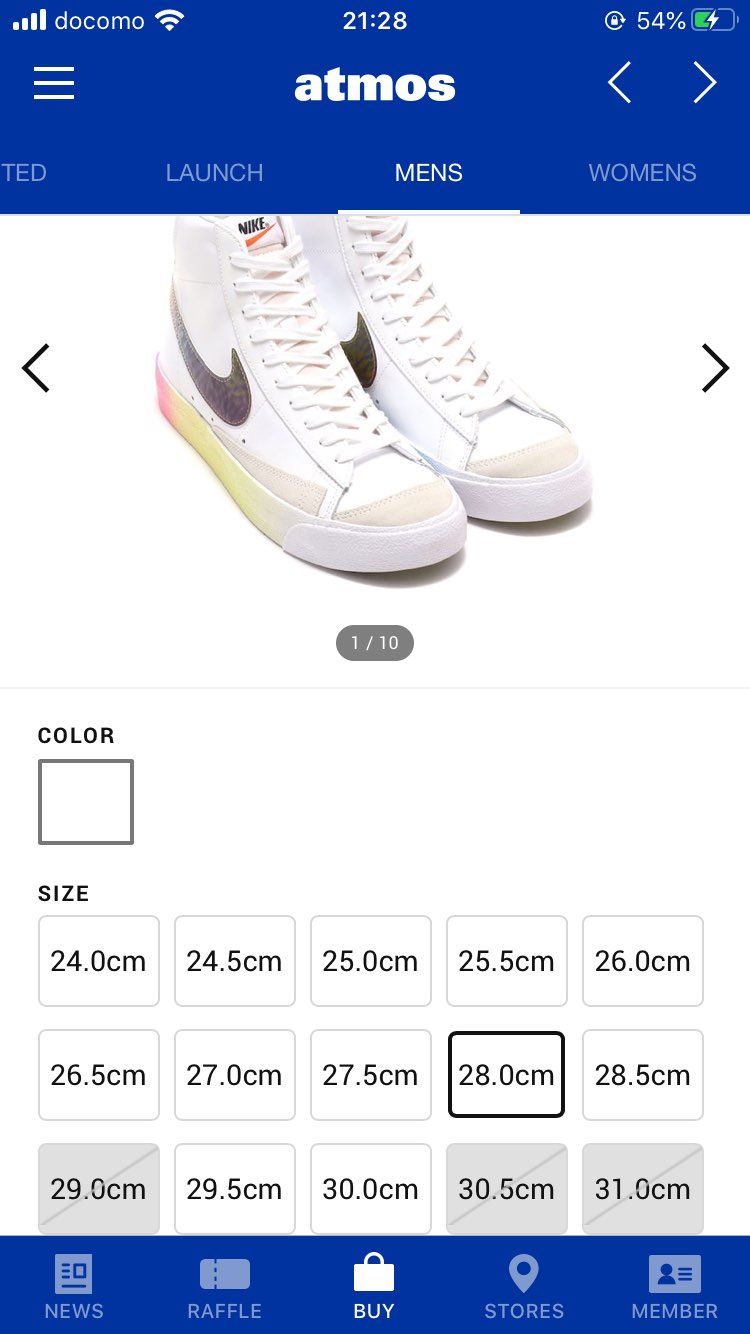Image resolution: width=750 pixels, height=1334 pixels.
Task: Select size 24.0cm
Action: point(99,960)
